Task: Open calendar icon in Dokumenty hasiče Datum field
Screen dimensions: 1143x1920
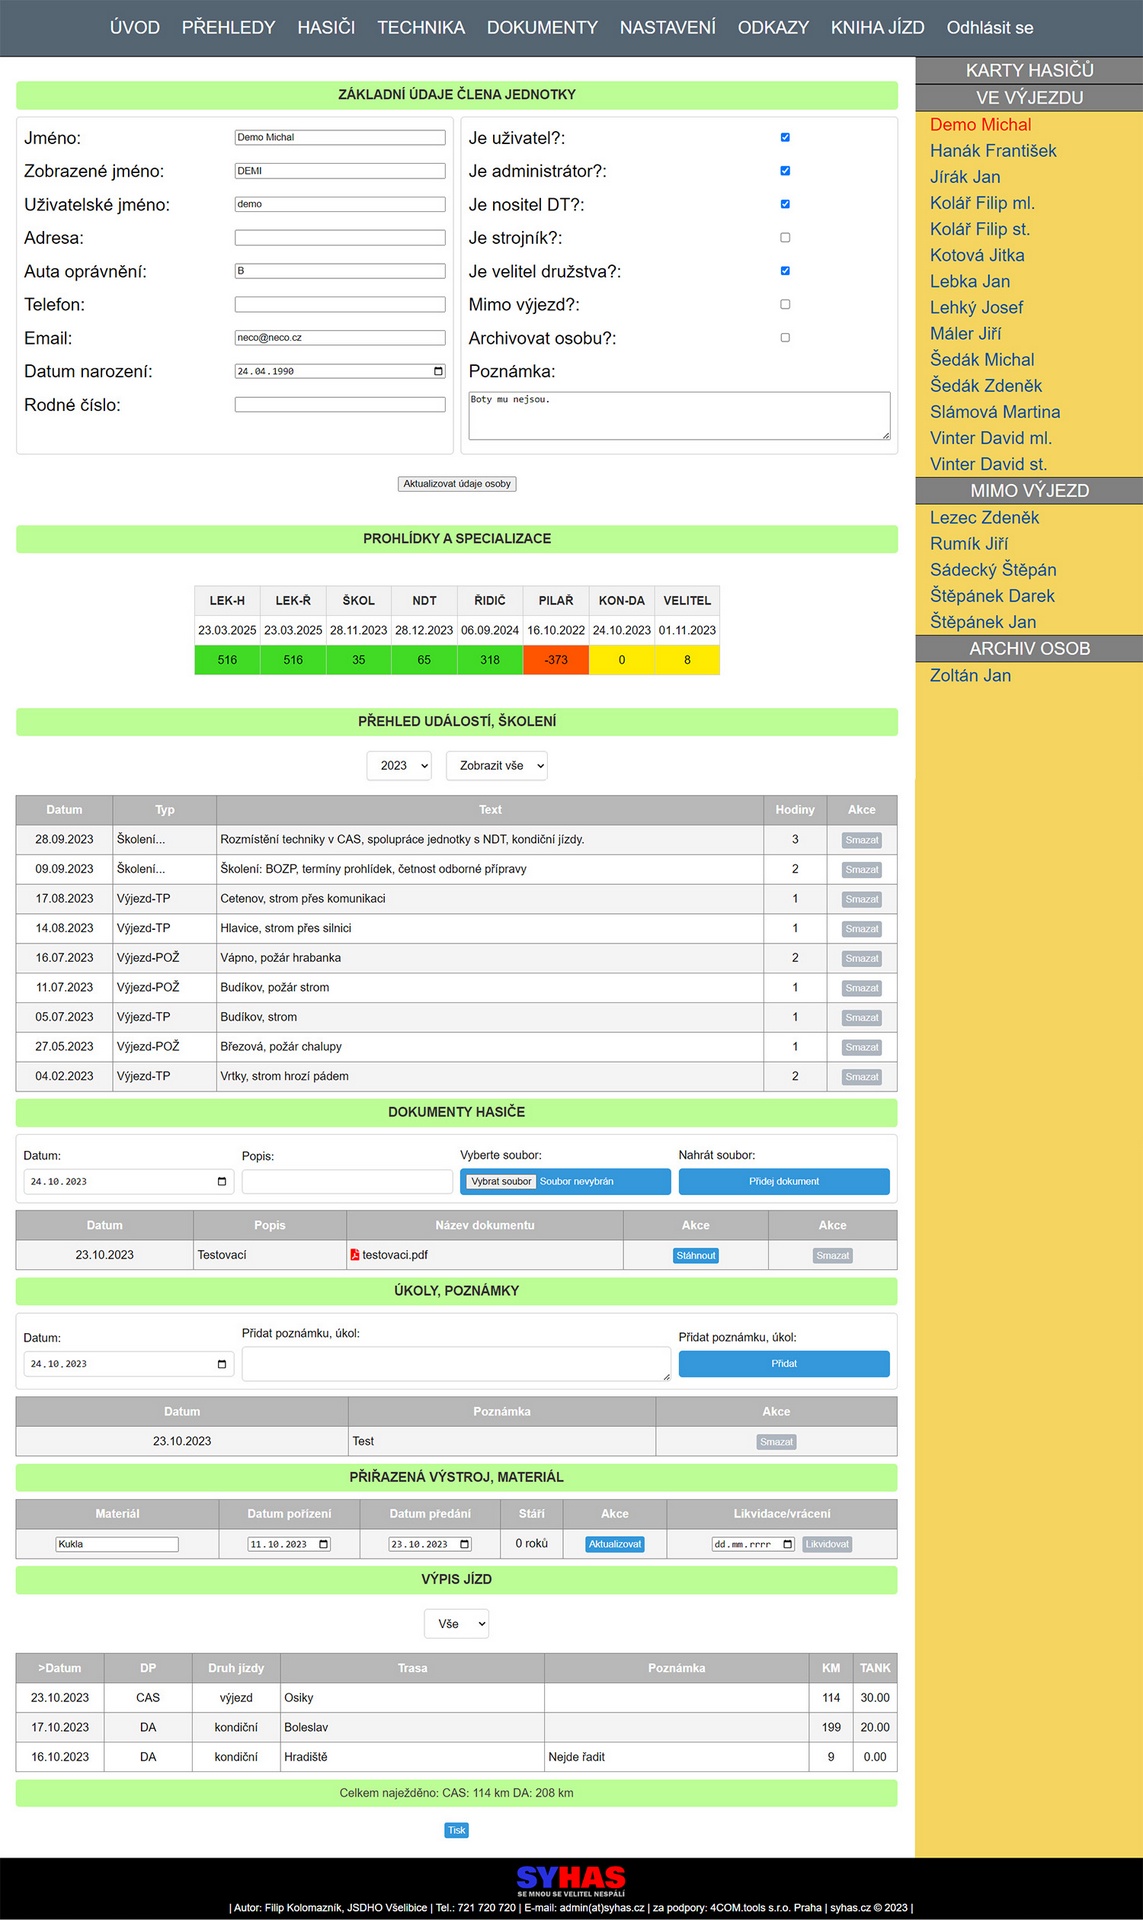Action: [x=222, y=1182]
